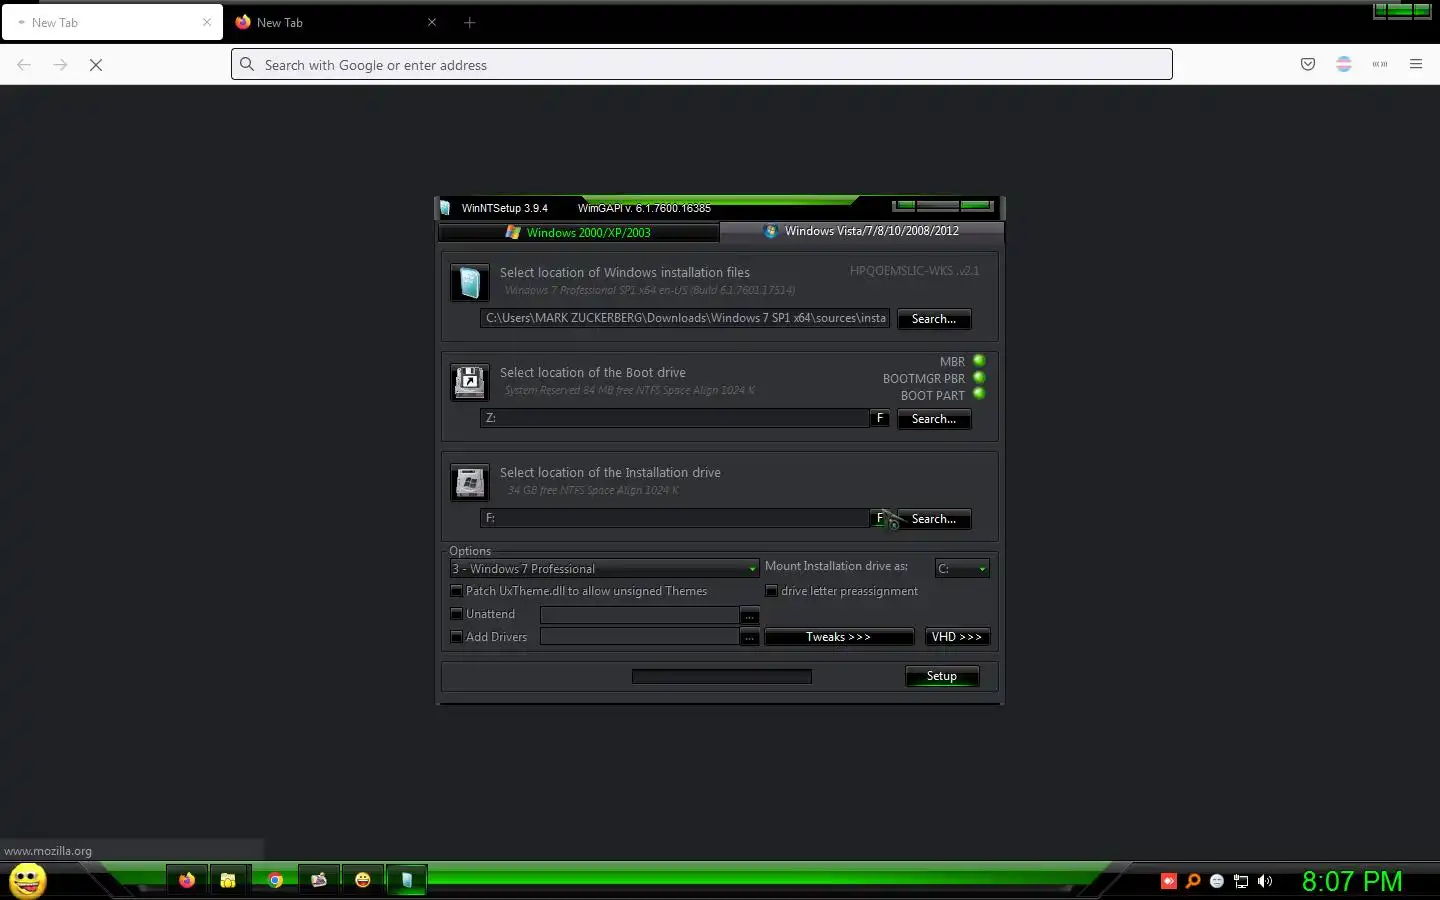Browse for Add Drivers folder ellipsis button
Image resolution: width=1440 pixels, height=900 pixels.
[749, 637]
